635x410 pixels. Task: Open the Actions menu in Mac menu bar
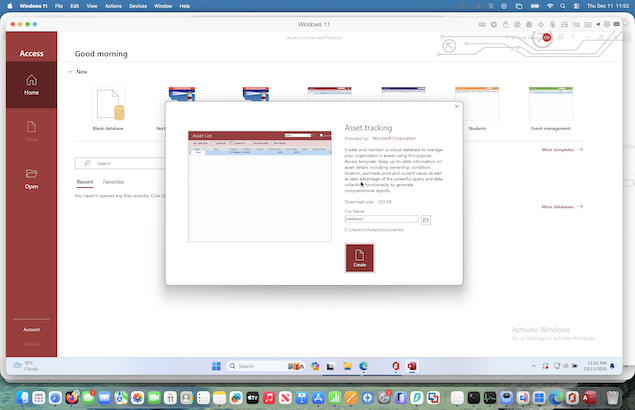pyautogui.click(x=112, y=6)
